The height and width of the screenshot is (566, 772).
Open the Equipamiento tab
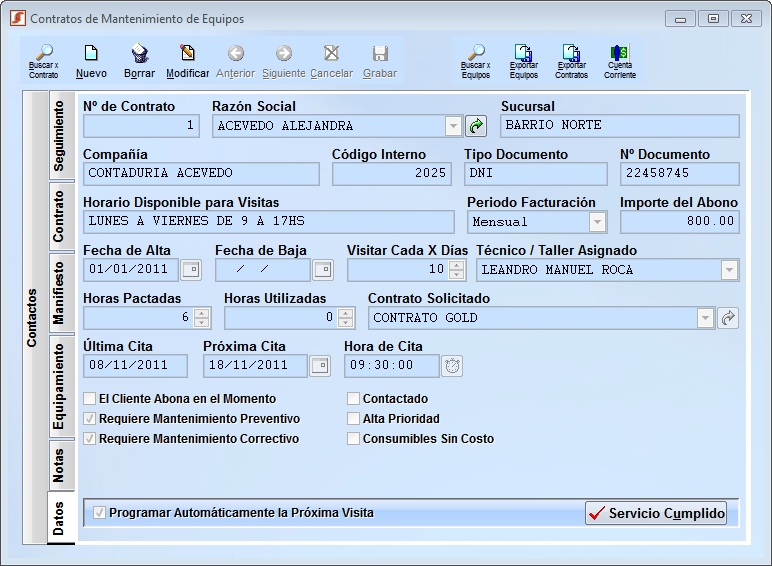[61, 386]
